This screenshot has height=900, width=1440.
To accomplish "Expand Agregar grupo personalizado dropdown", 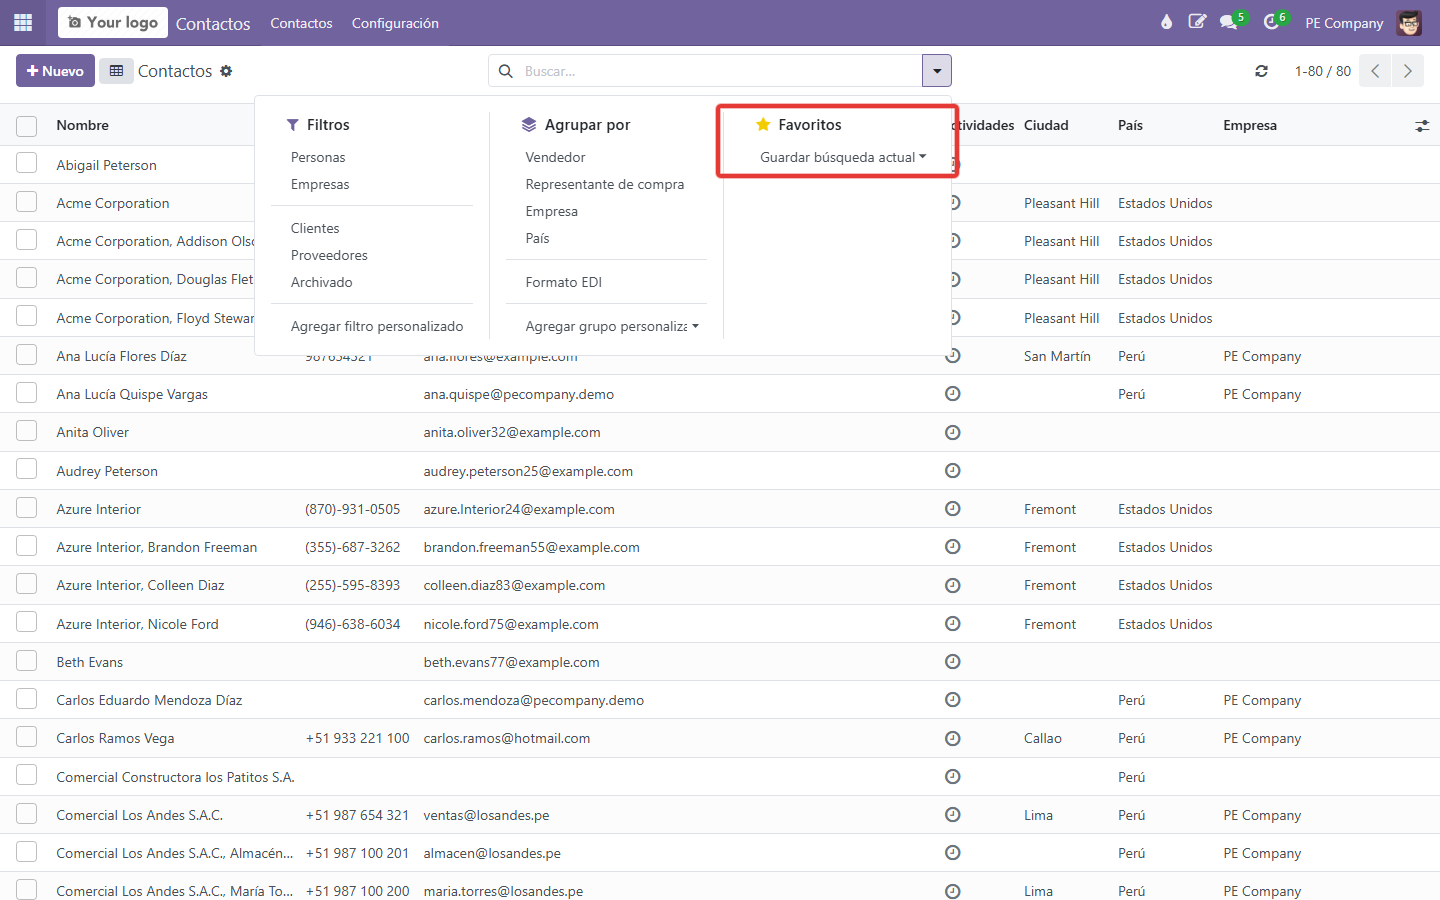I will (x=612, y=326).
